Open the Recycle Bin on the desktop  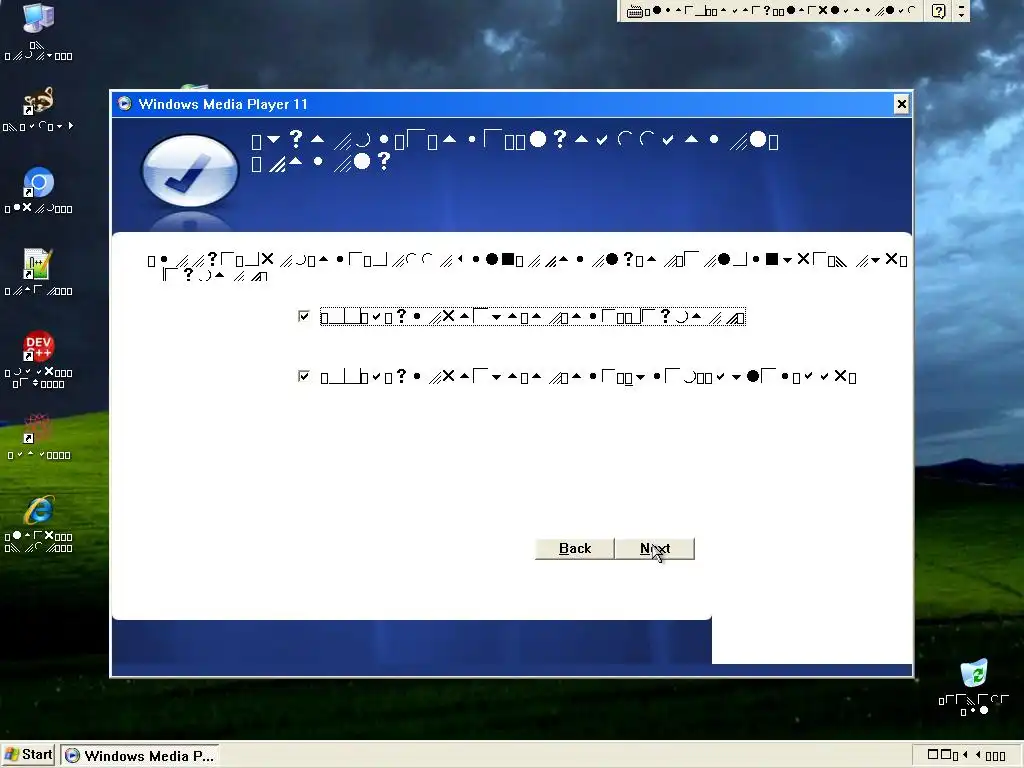973,673
